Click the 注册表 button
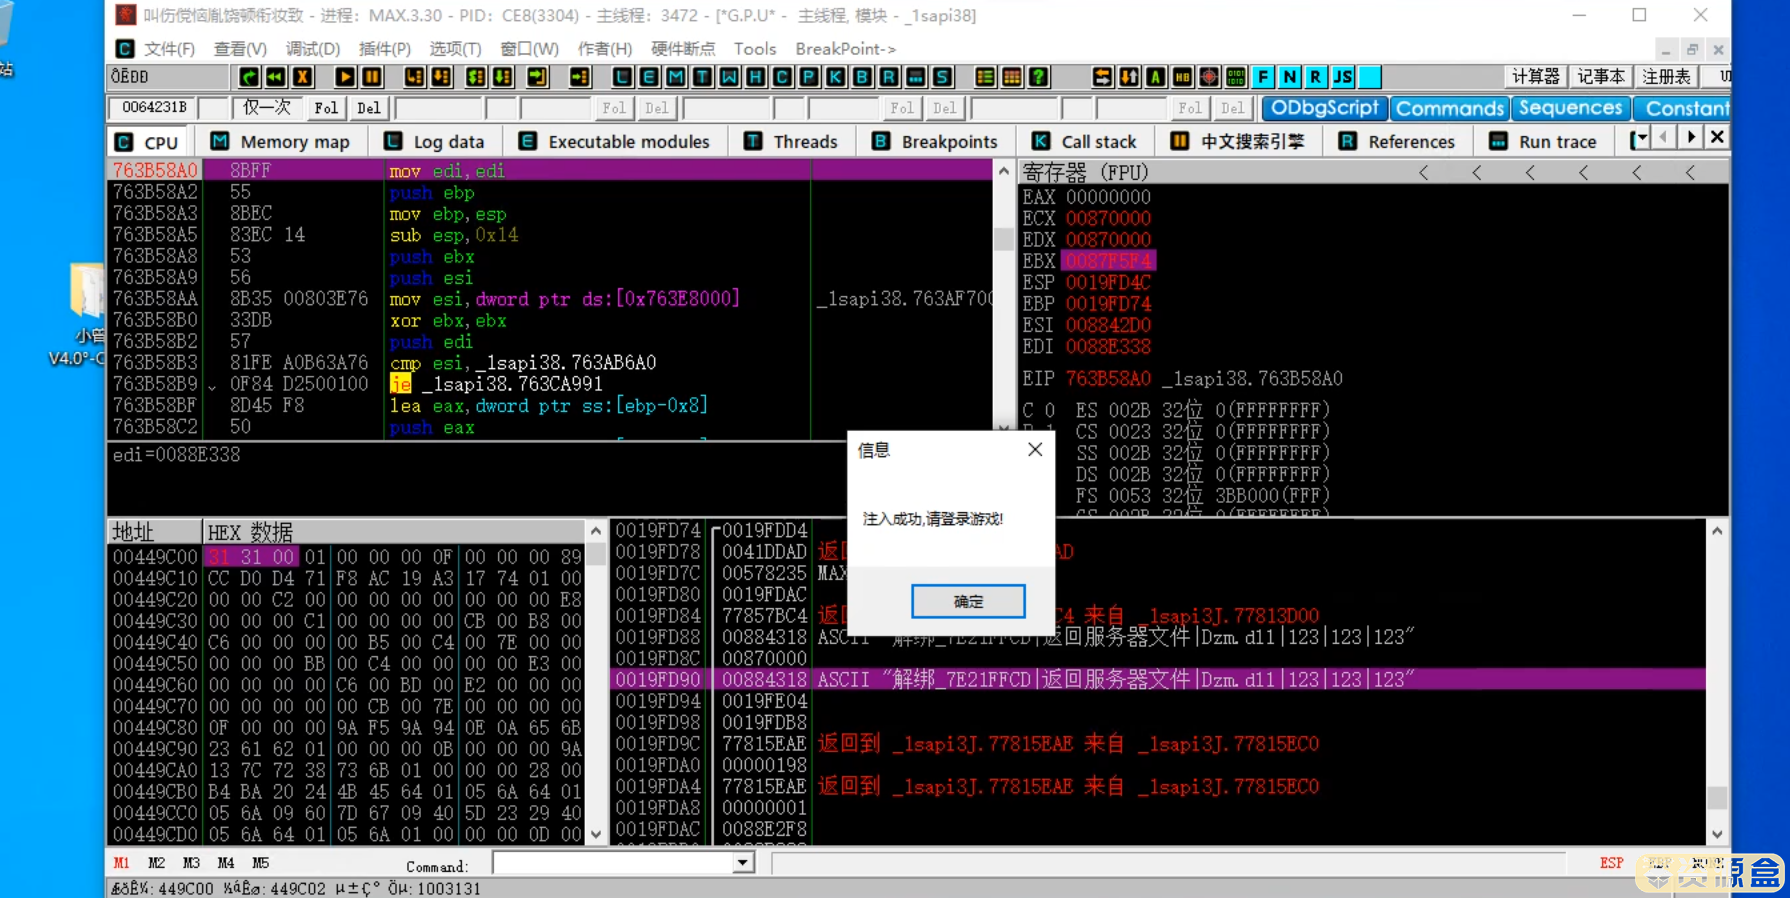 click(x=1666, y=77)
